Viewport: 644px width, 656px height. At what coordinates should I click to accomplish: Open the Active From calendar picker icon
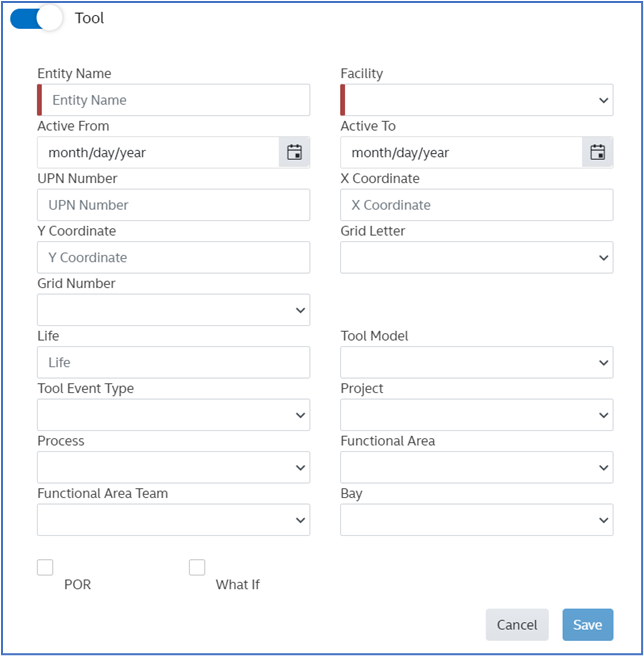point(294,152)
